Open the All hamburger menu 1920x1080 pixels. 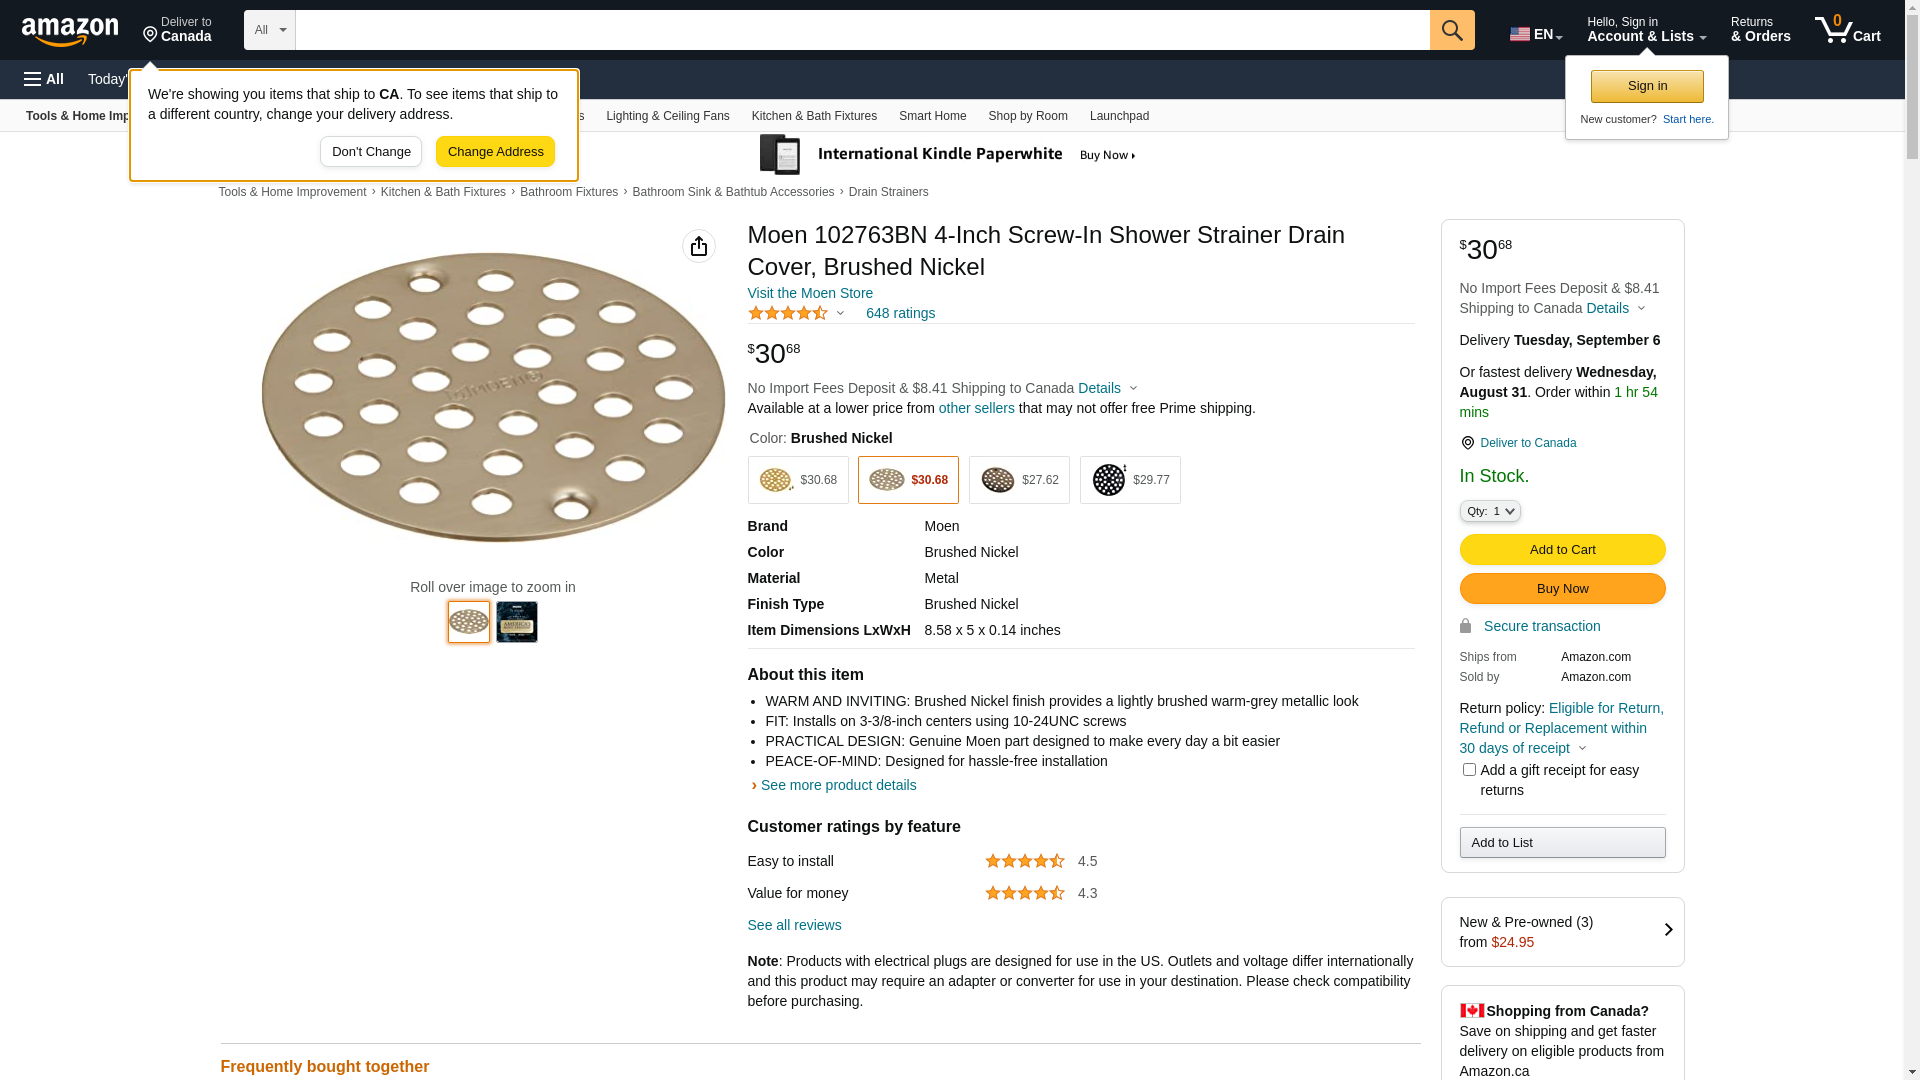click(x=44, y=79)
